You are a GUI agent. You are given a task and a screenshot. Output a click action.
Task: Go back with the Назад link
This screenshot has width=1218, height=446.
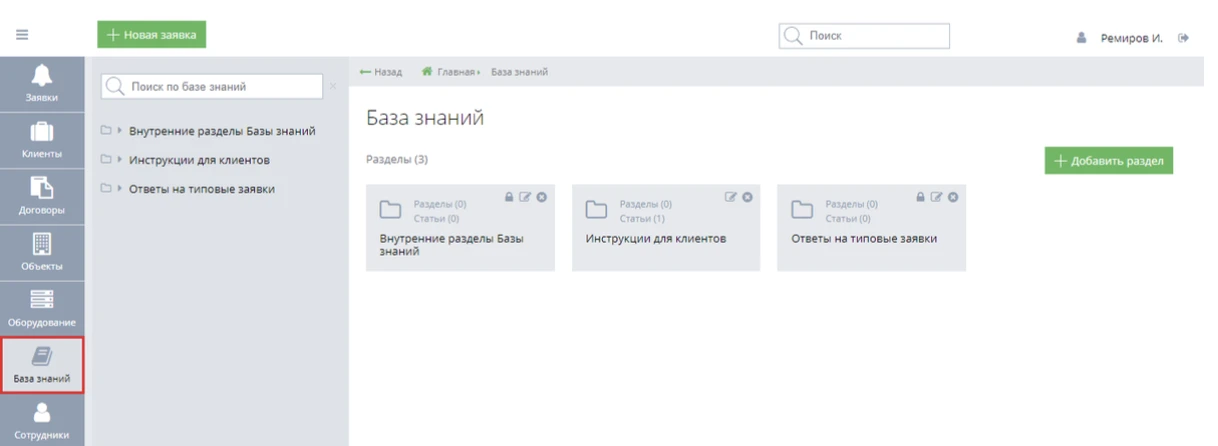381,72
